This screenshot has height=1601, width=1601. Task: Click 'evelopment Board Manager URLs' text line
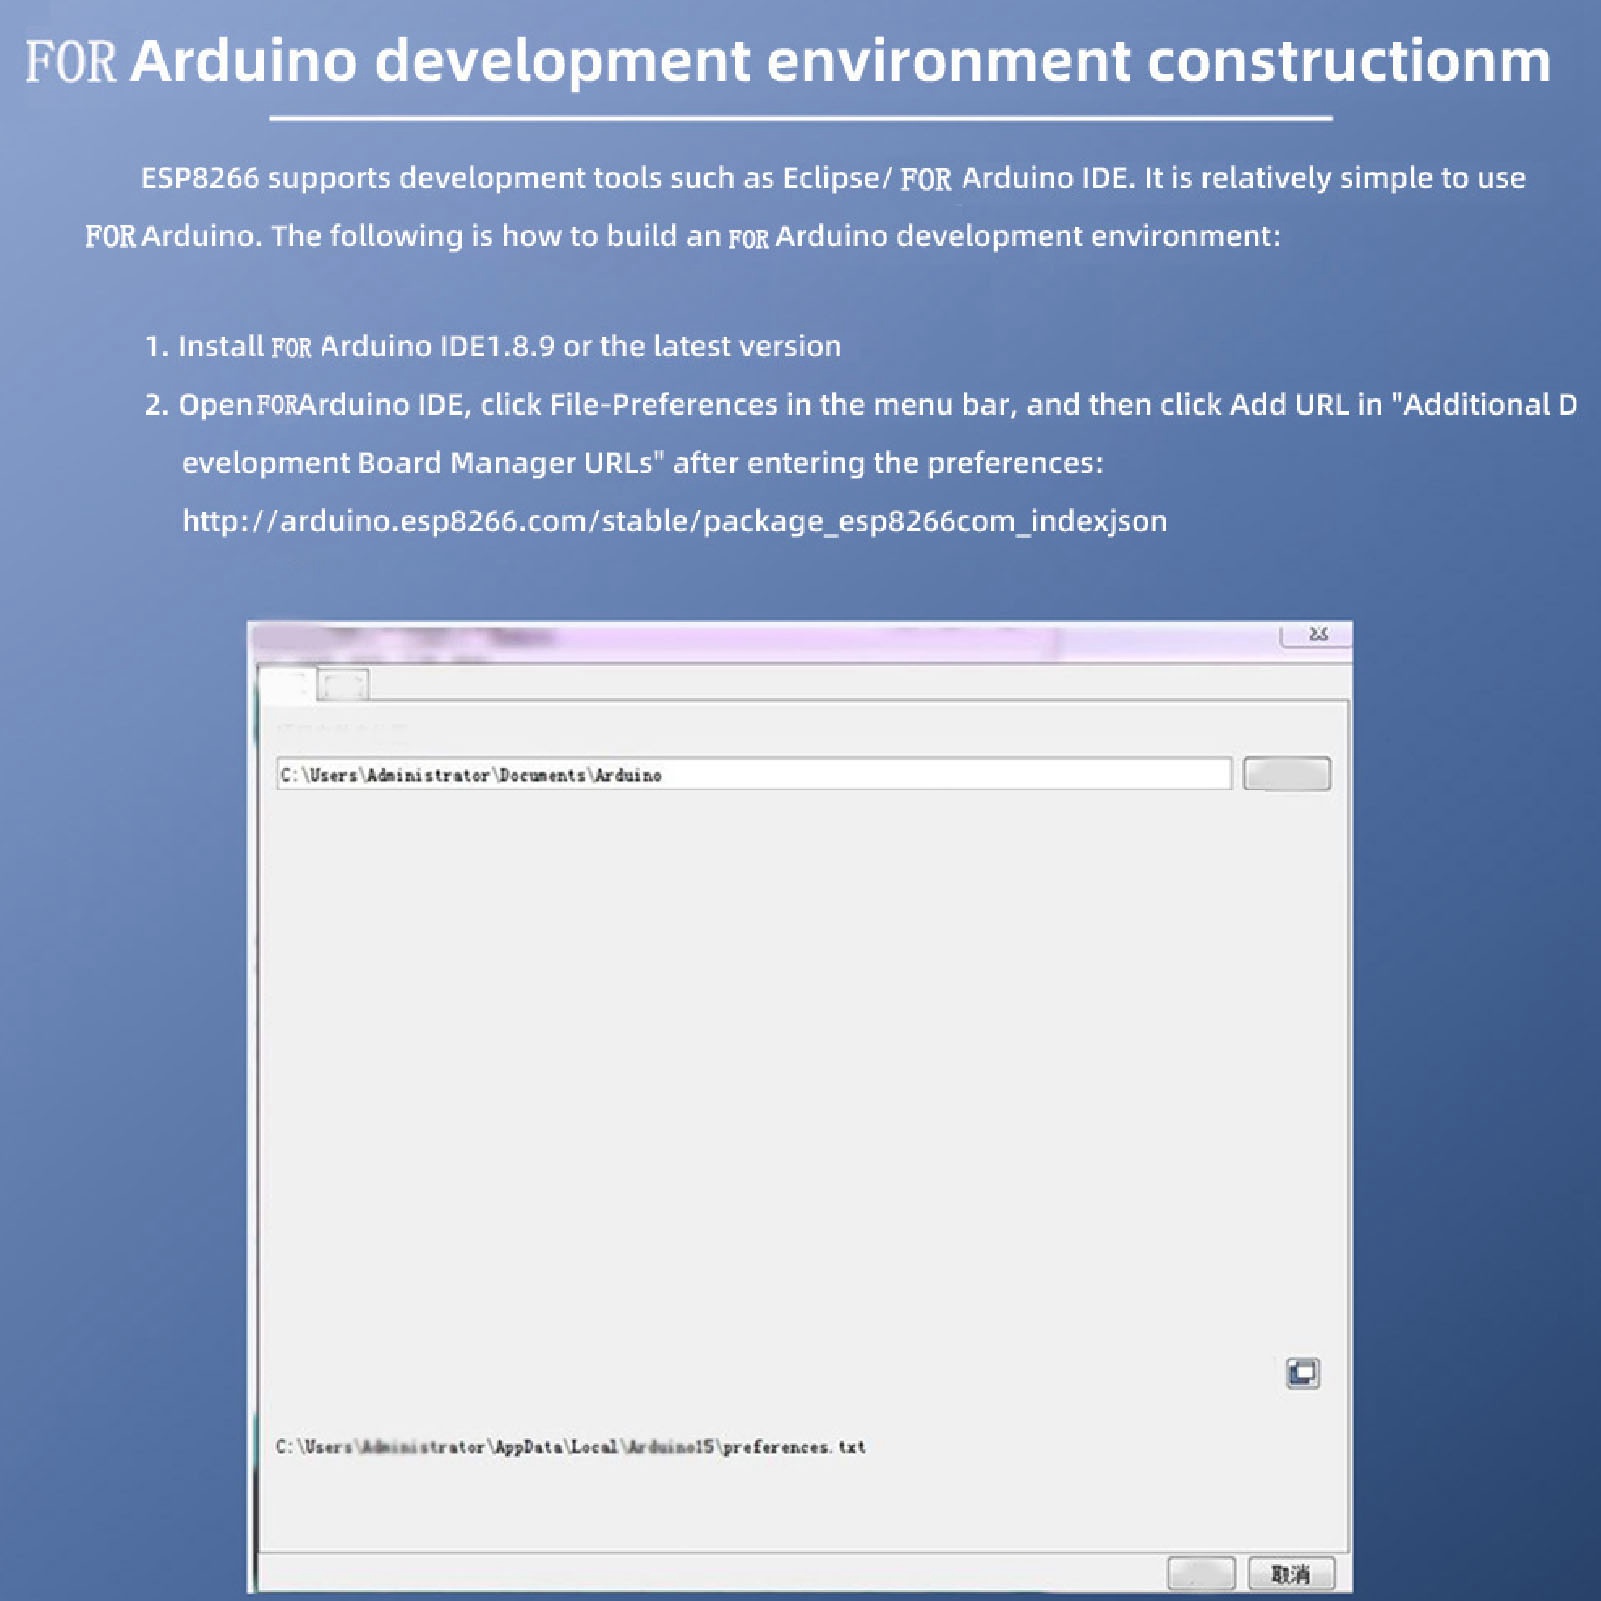pos(642,462)
